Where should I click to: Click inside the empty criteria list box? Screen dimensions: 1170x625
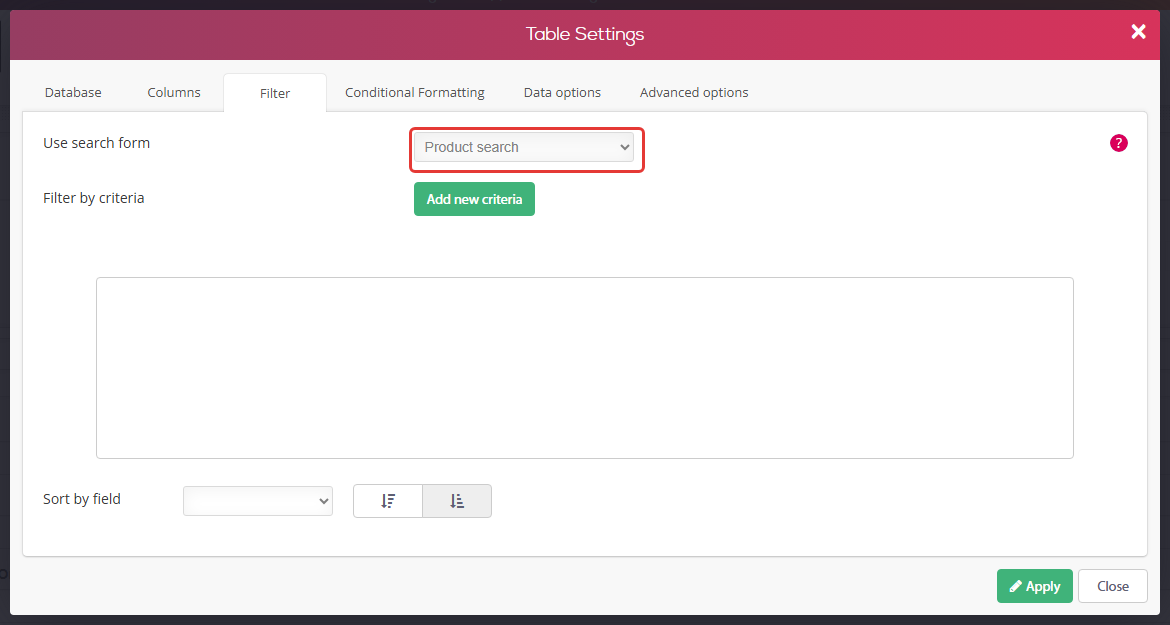coord(585,368)
